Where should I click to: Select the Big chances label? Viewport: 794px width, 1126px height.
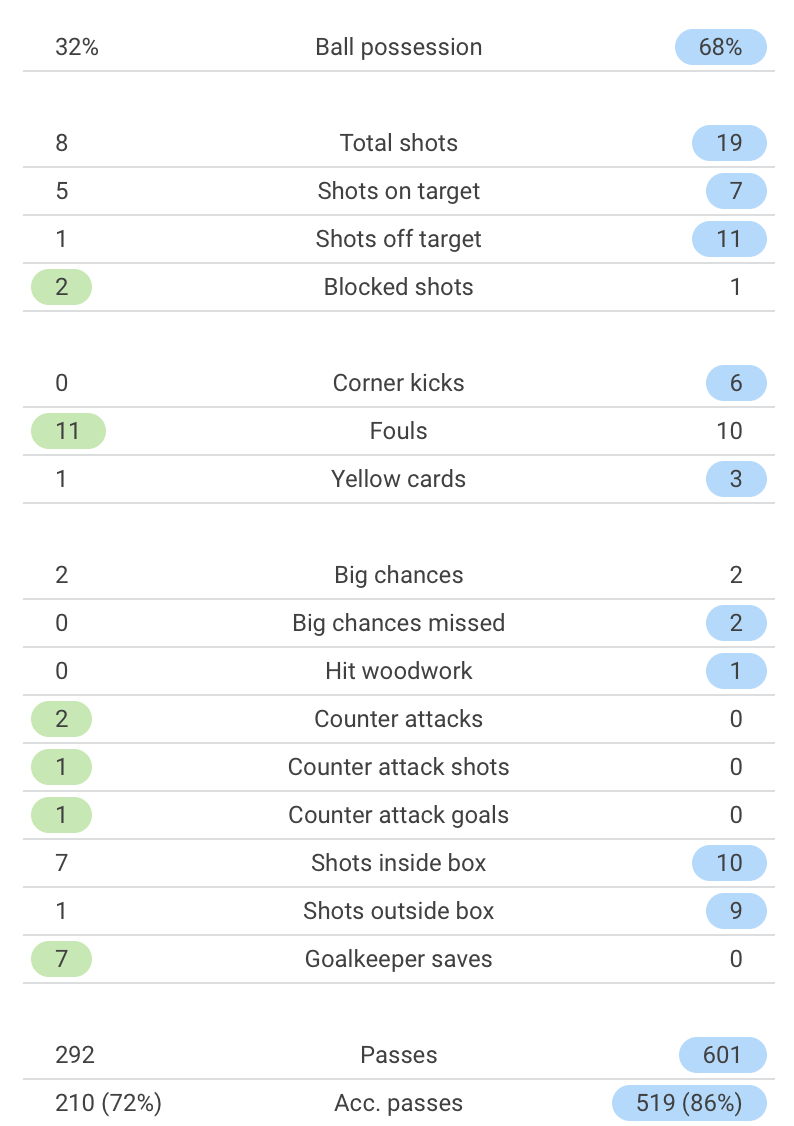pyautogui.click(x=398, y=575)
